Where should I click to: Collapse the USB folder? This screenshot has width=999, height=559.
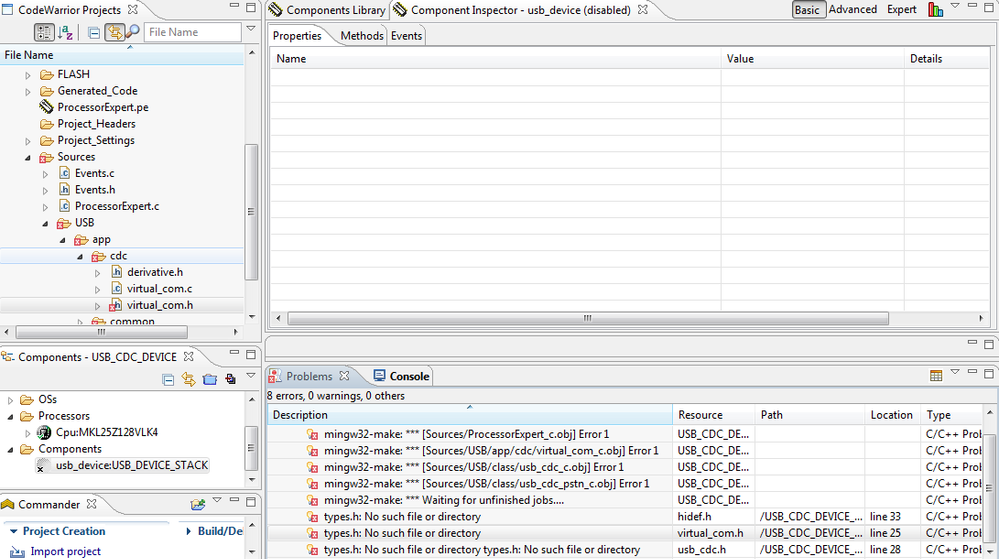(45, 223)
